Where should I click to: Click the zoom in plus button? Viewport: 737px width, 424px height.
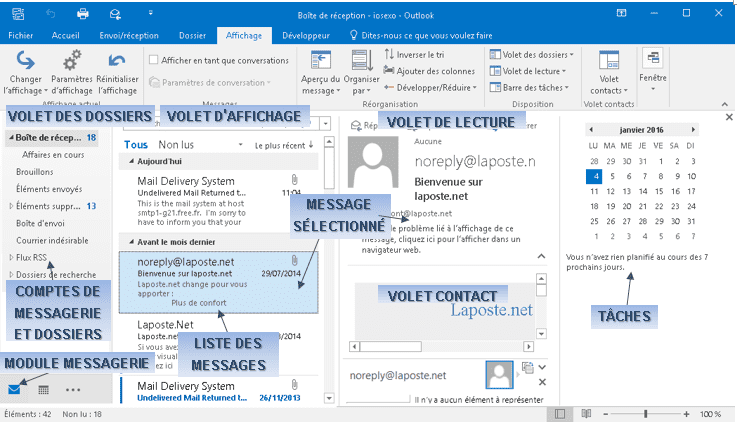686,414
